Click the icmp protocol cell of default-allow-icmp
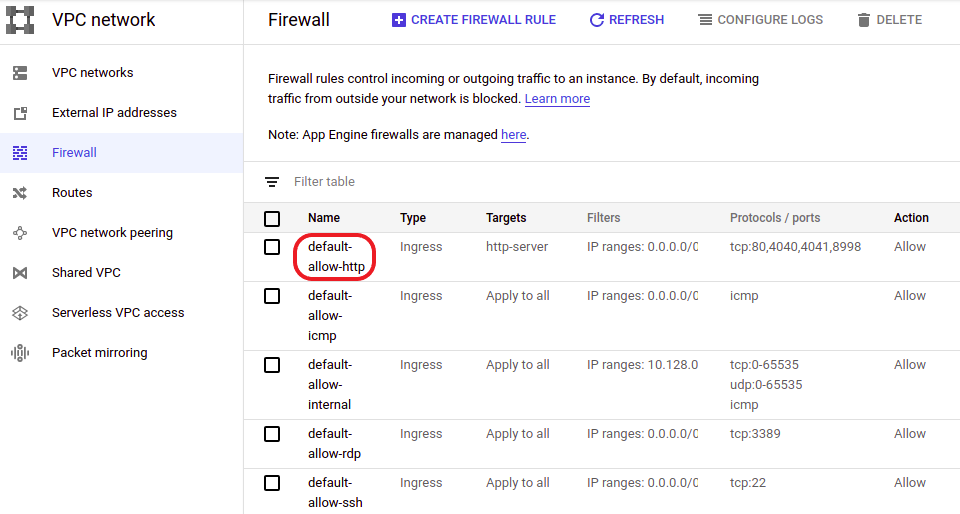 pos(744,296)
